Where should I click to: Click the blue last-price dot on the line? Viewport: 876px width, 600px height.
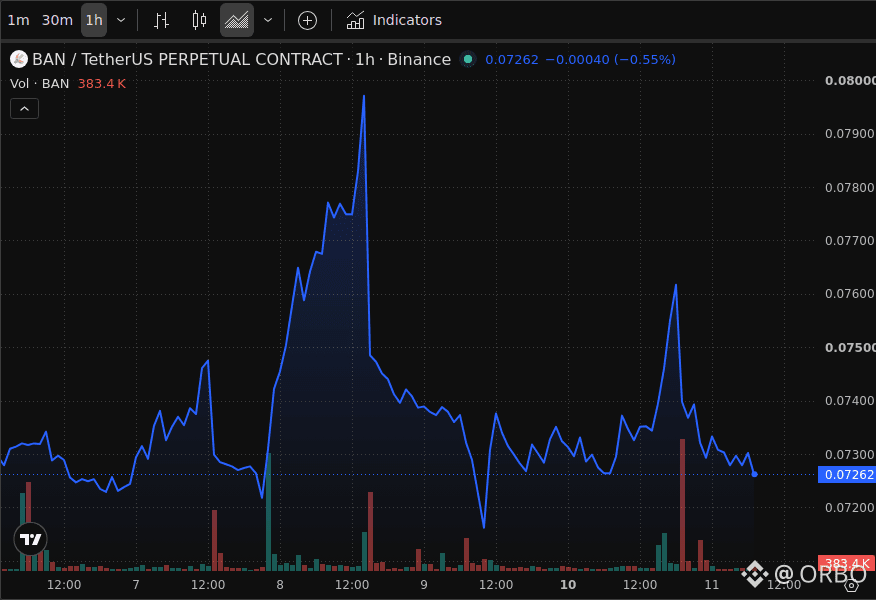(755, 474)
